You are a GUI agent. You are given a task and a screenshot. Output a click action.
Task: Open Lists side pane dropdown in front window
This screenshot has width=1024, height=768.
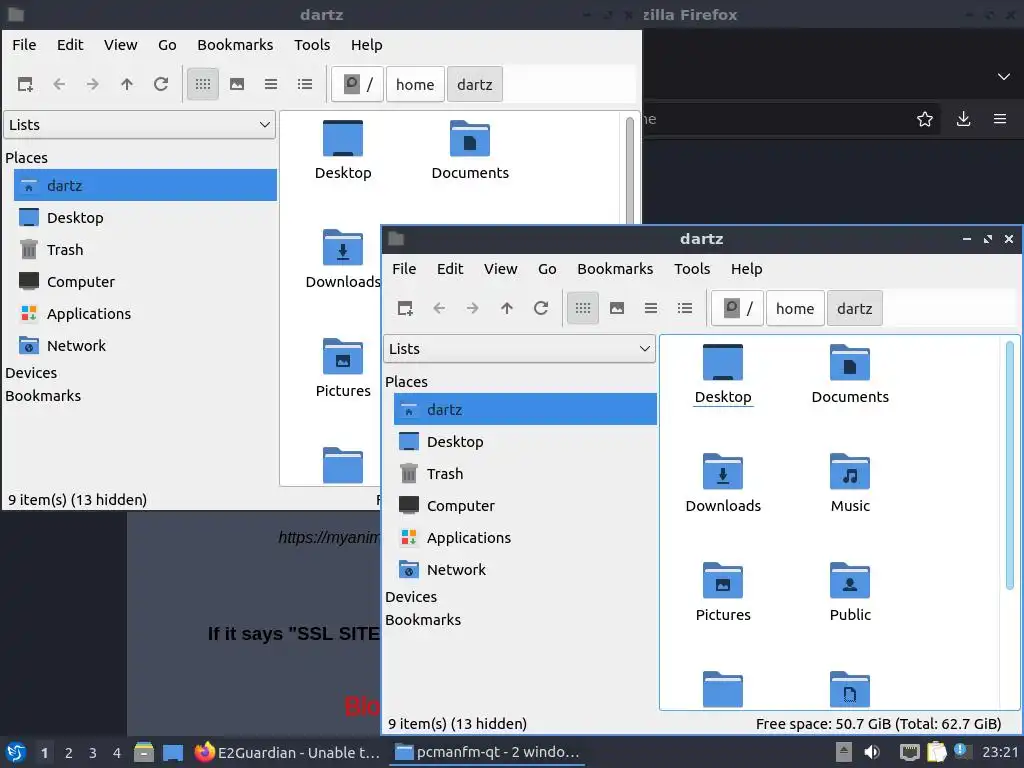coord(519,349)
